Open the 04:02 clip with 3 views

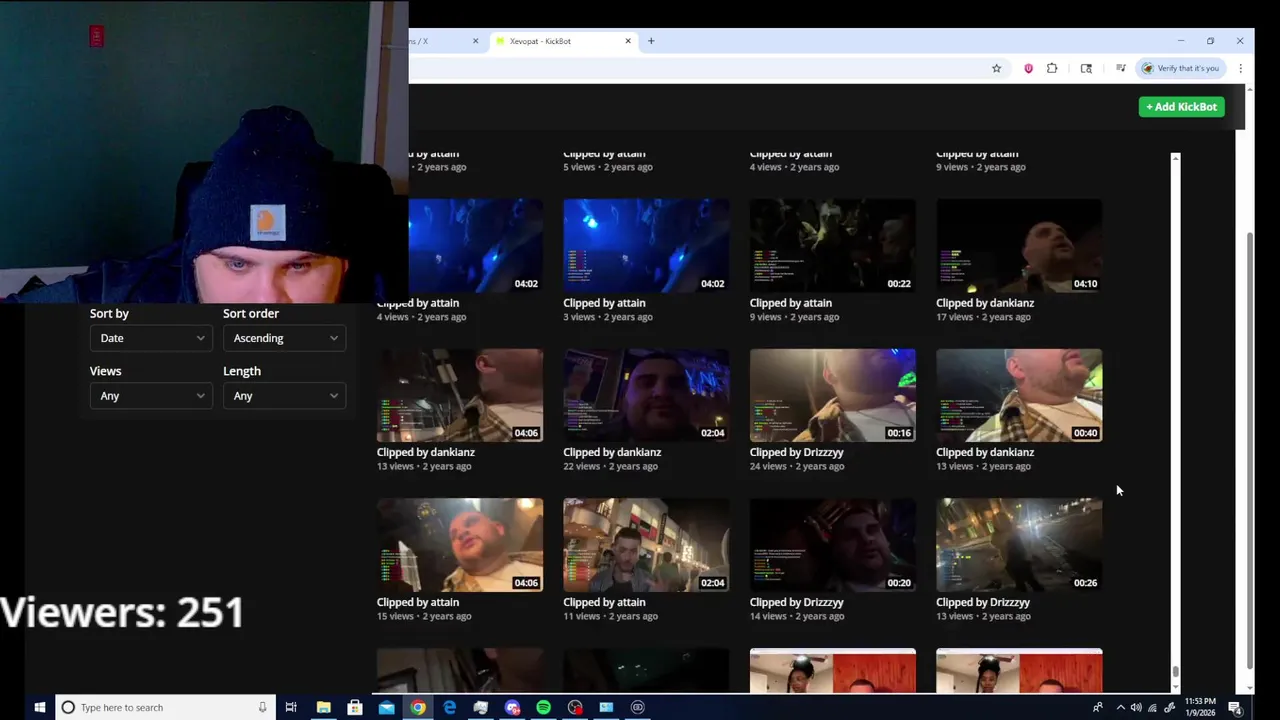[646, 245]
